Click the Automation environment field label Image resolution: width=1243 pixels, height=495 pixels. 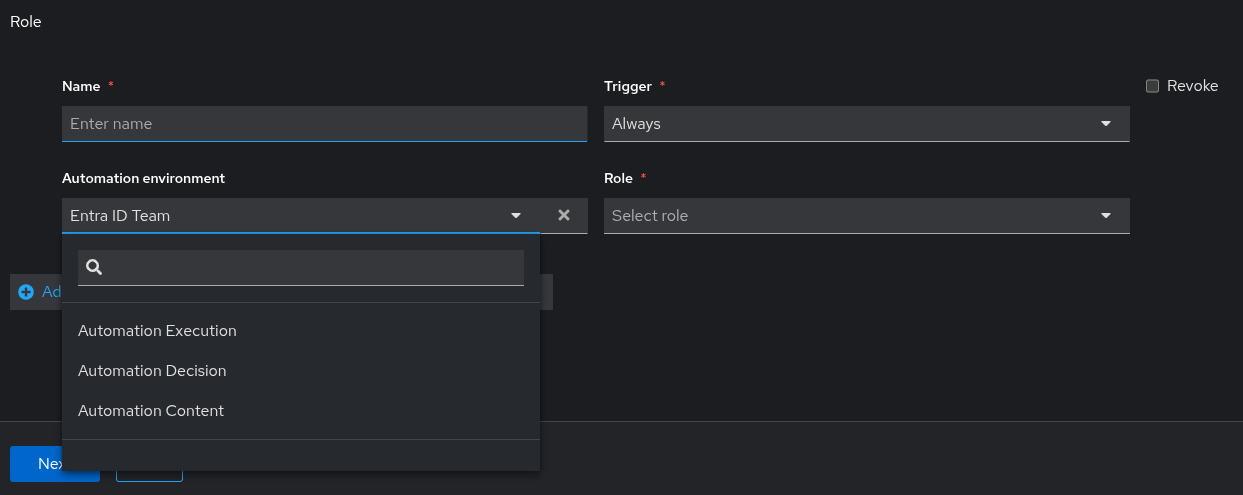point(143,178)
